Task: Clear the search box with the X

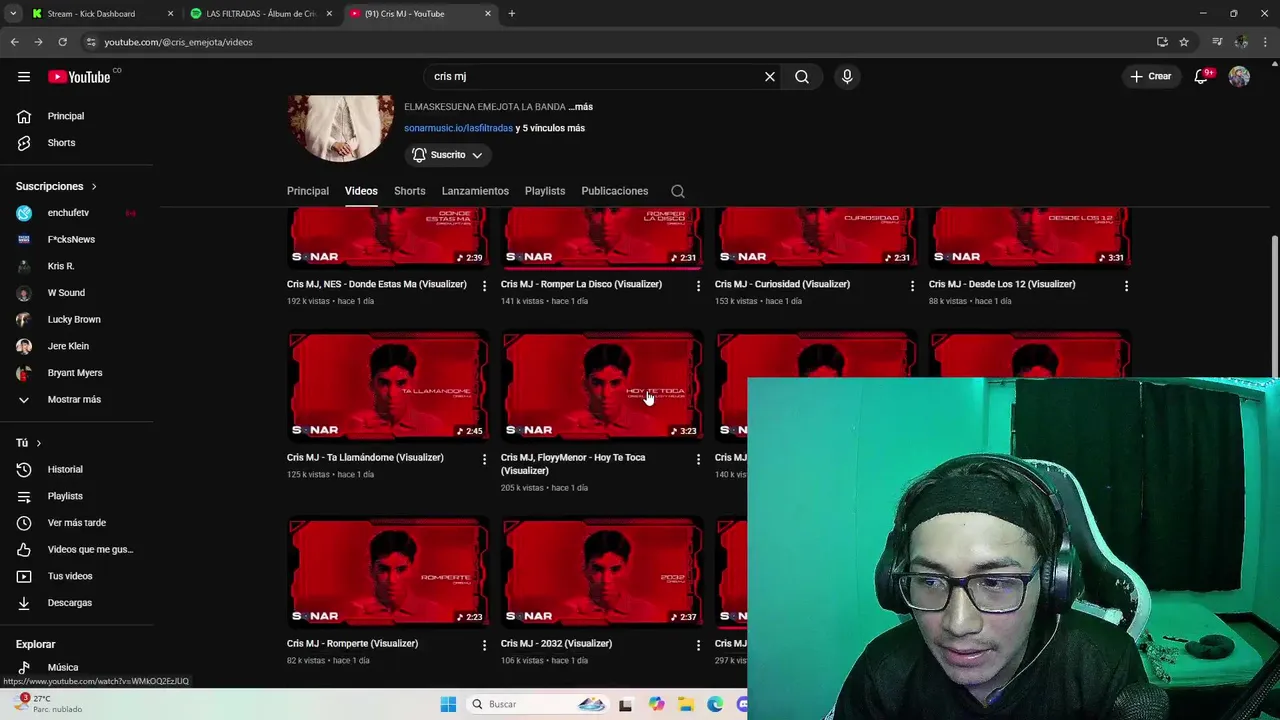Action: pyautogui.click(x=770, y=77)
